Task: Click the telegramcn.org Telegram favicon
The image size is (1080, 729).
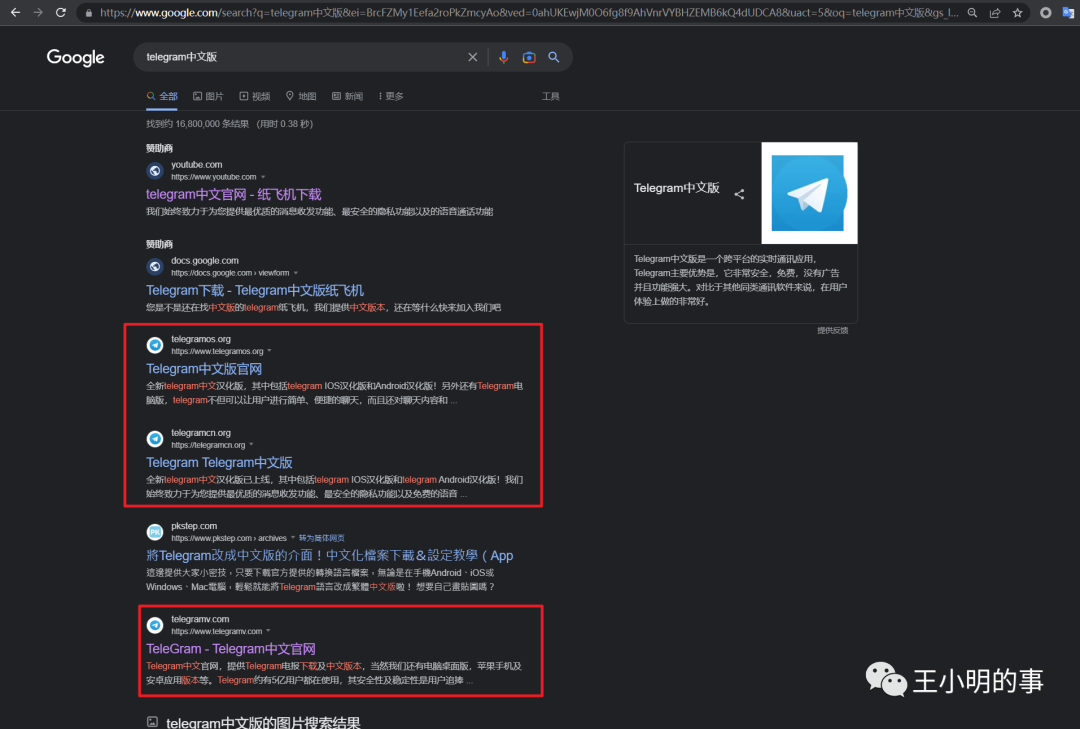Action: click(155, 438)
